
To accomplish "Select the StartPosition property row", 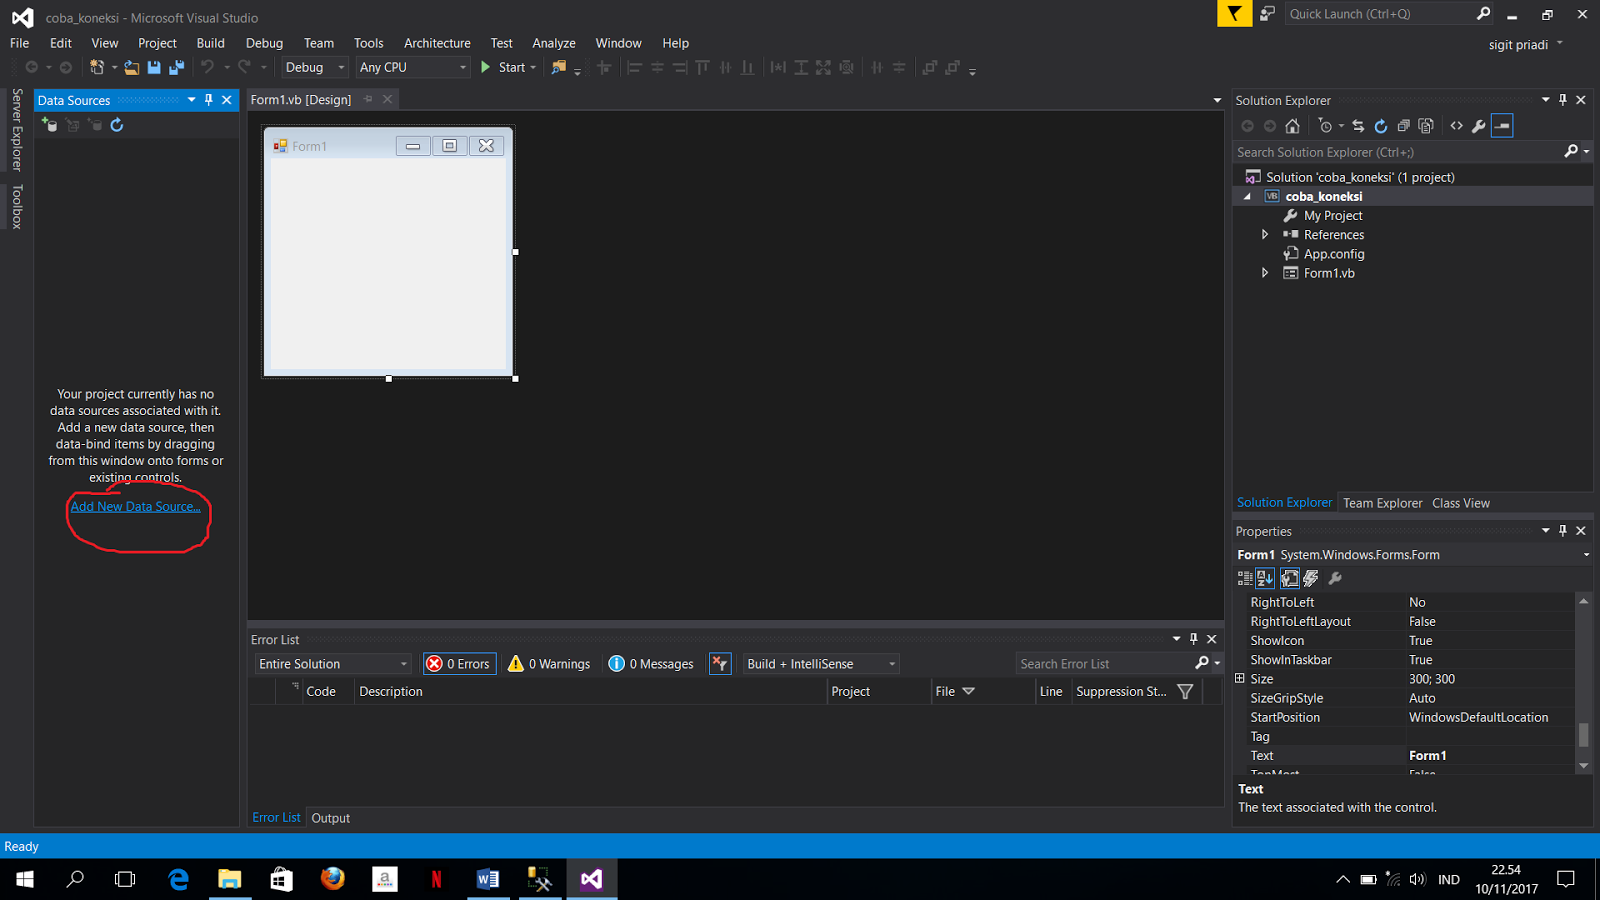I will point(1405,718).
